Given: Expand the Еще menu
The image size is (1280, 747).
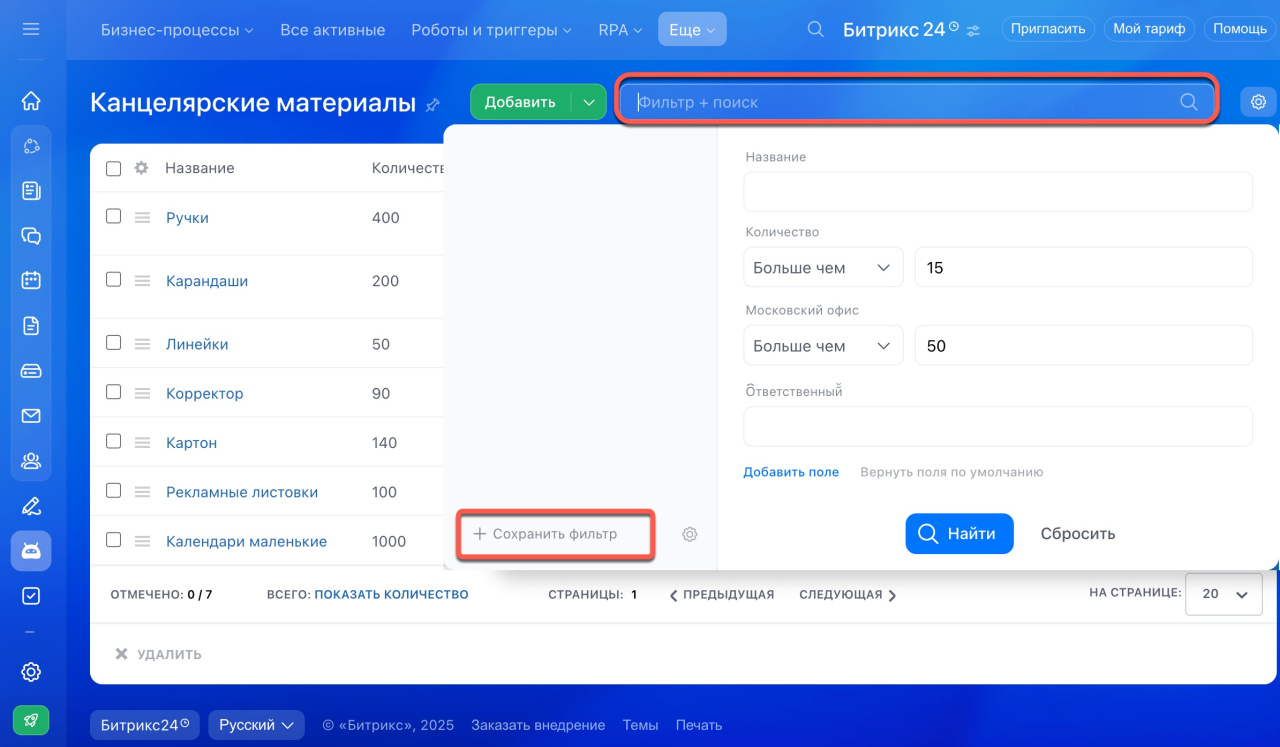Looking at the screenshot, I should pyautogui.click(x=692, y=30).
